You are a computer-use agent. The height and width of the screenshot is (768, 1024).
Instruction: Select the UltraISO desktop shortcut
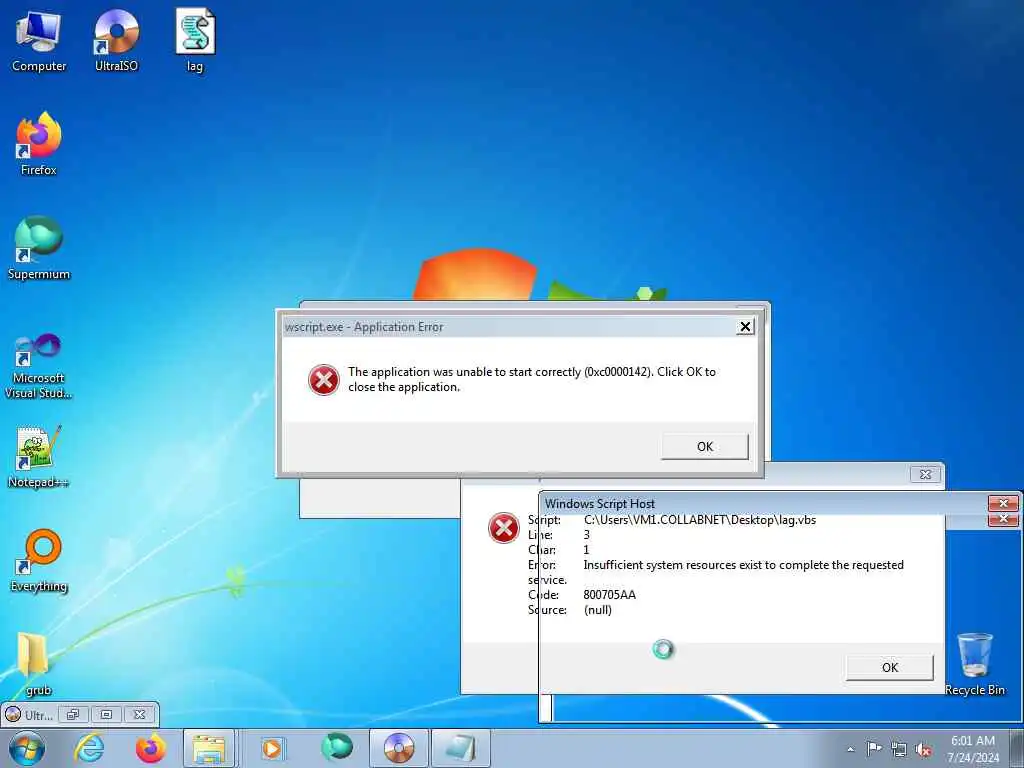[x=116, y=41]
